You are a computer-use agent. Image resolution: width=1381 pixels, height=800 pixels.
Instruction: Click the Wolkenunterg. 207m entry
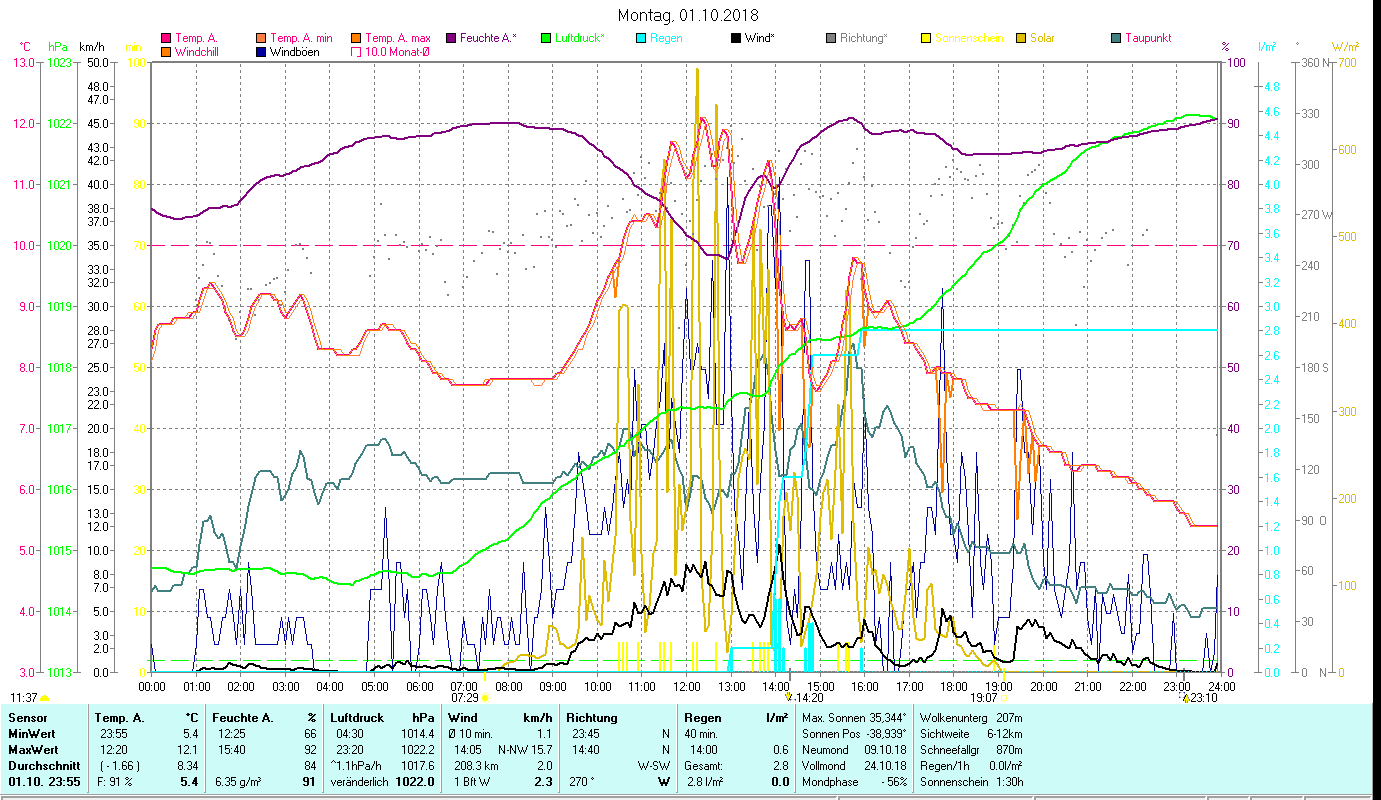(x=972, y=718)
